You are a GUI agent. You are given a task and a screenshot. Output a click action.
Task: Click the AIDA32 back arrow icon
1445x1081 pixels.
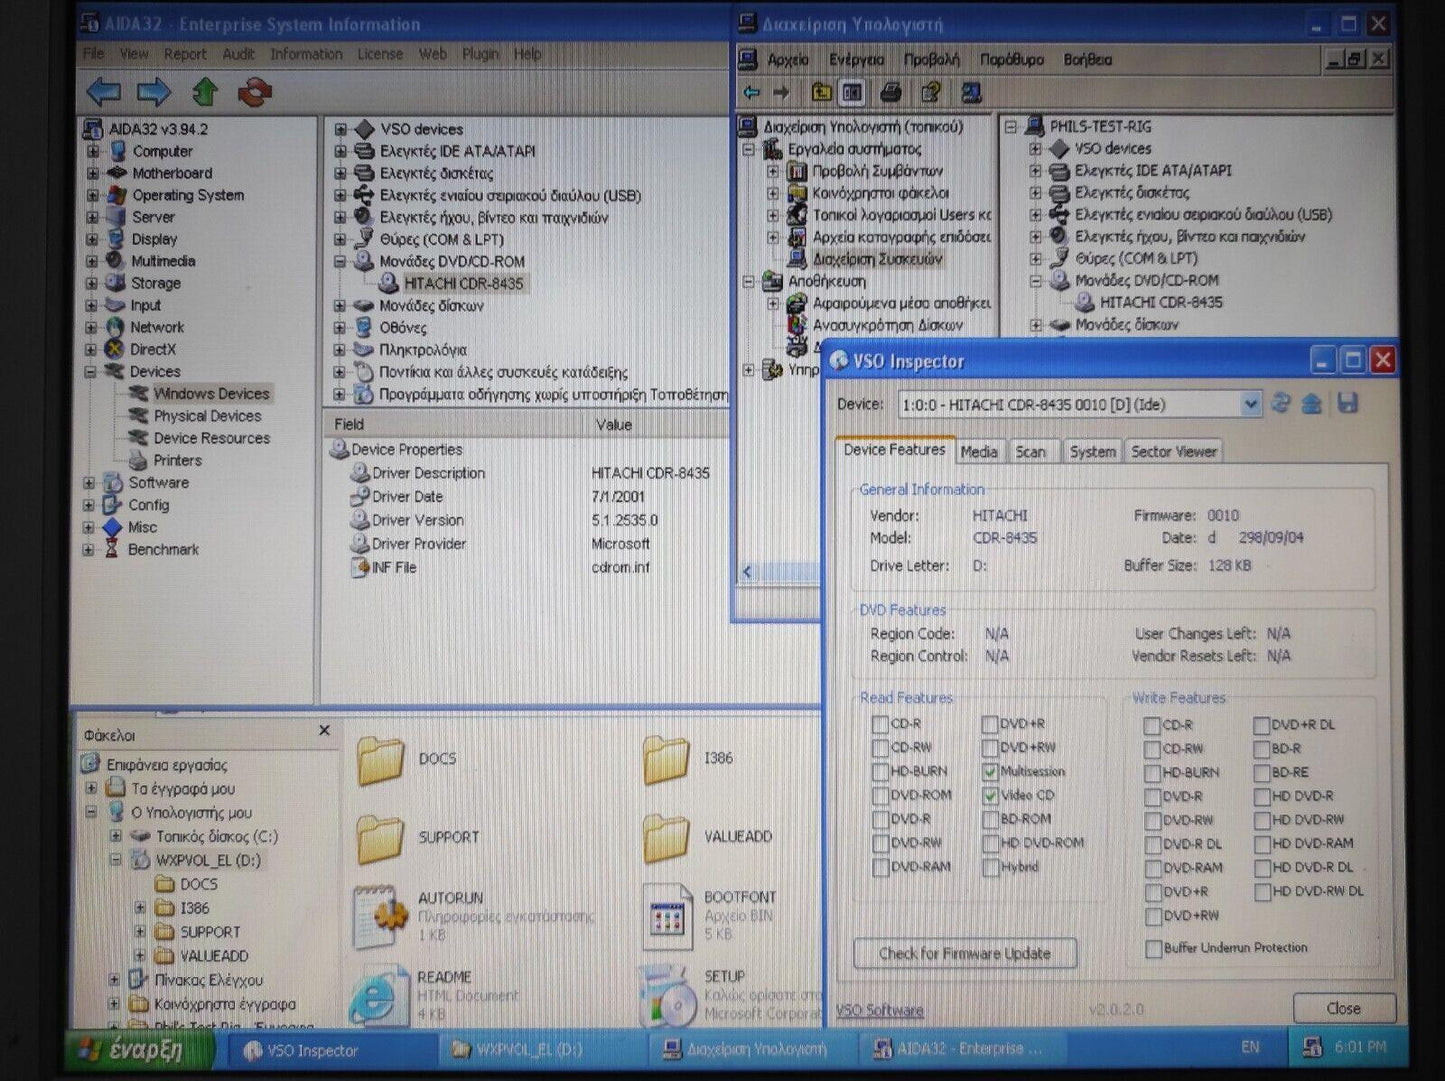pos(104,92)
